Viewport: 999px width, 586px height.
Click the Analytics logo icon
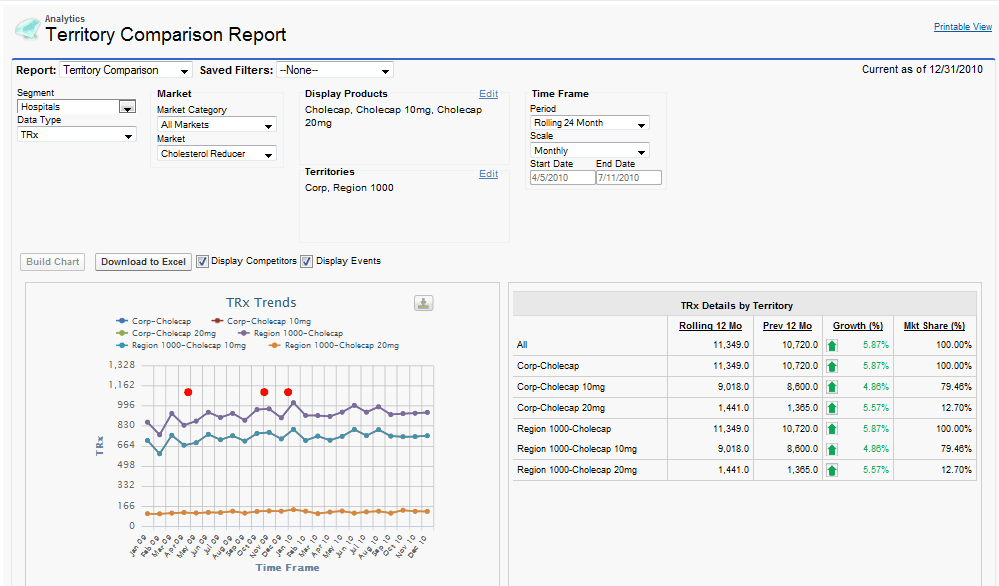pos(27,29)
